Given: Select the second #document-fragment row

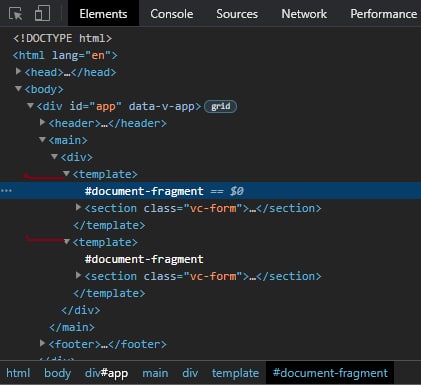Looking at the screenshot, I should [144, 259].
